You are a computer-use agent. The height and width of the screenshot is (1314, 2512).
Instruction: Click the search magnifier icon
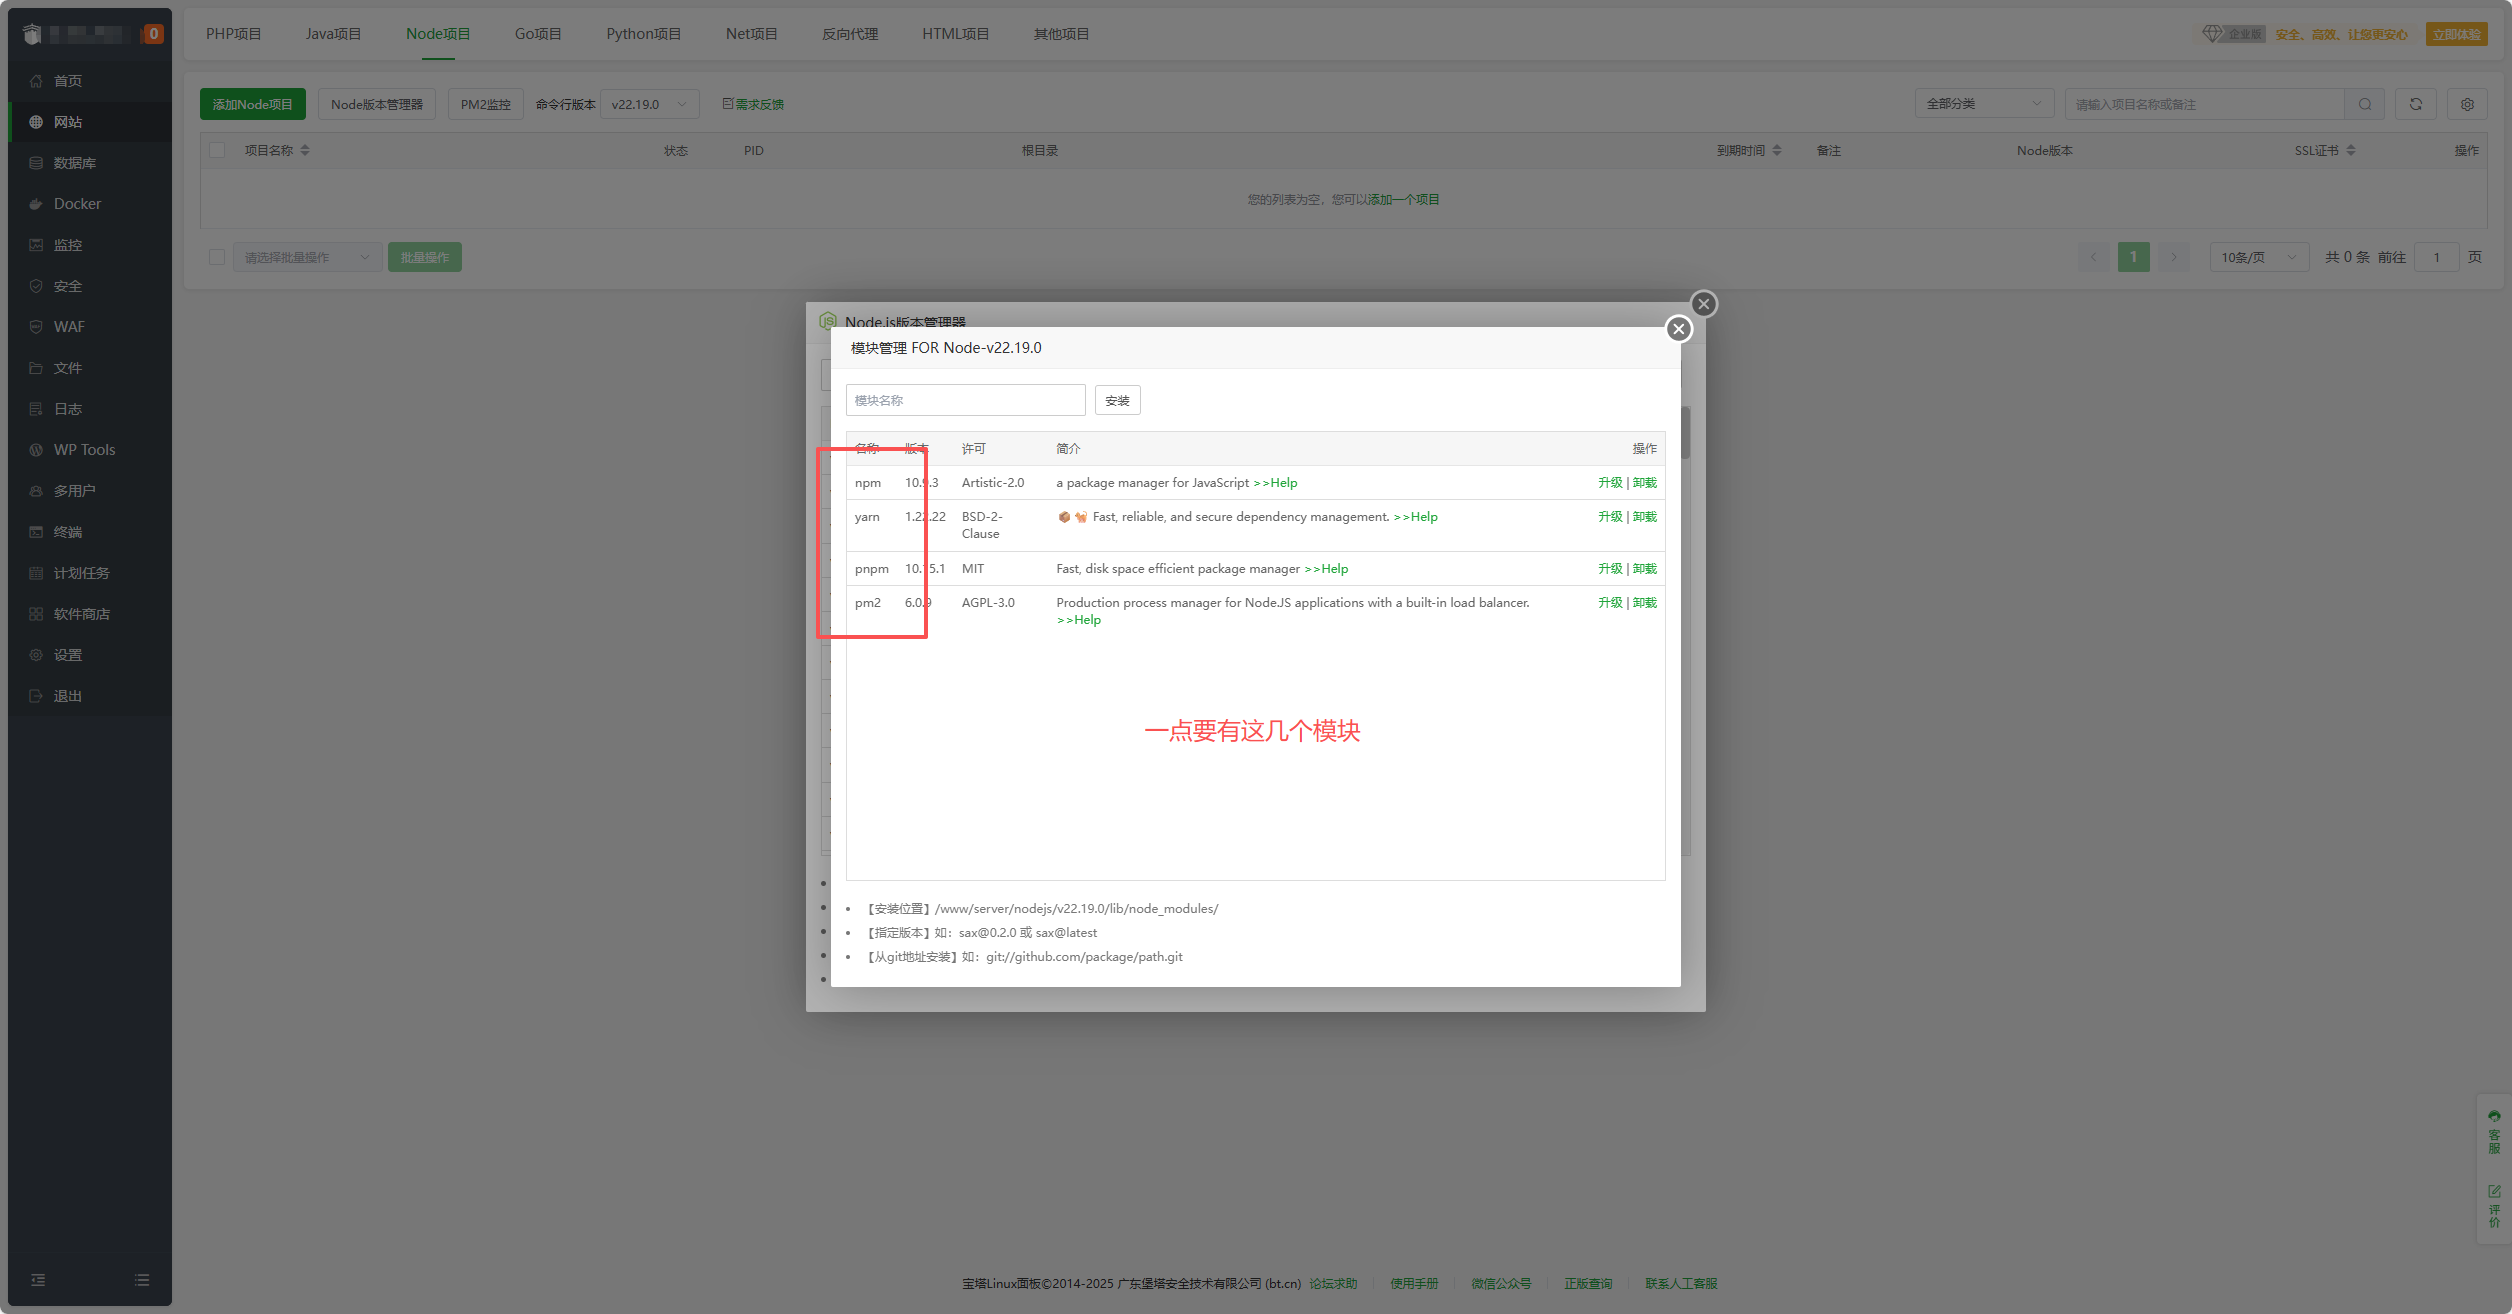[2364, 104]
